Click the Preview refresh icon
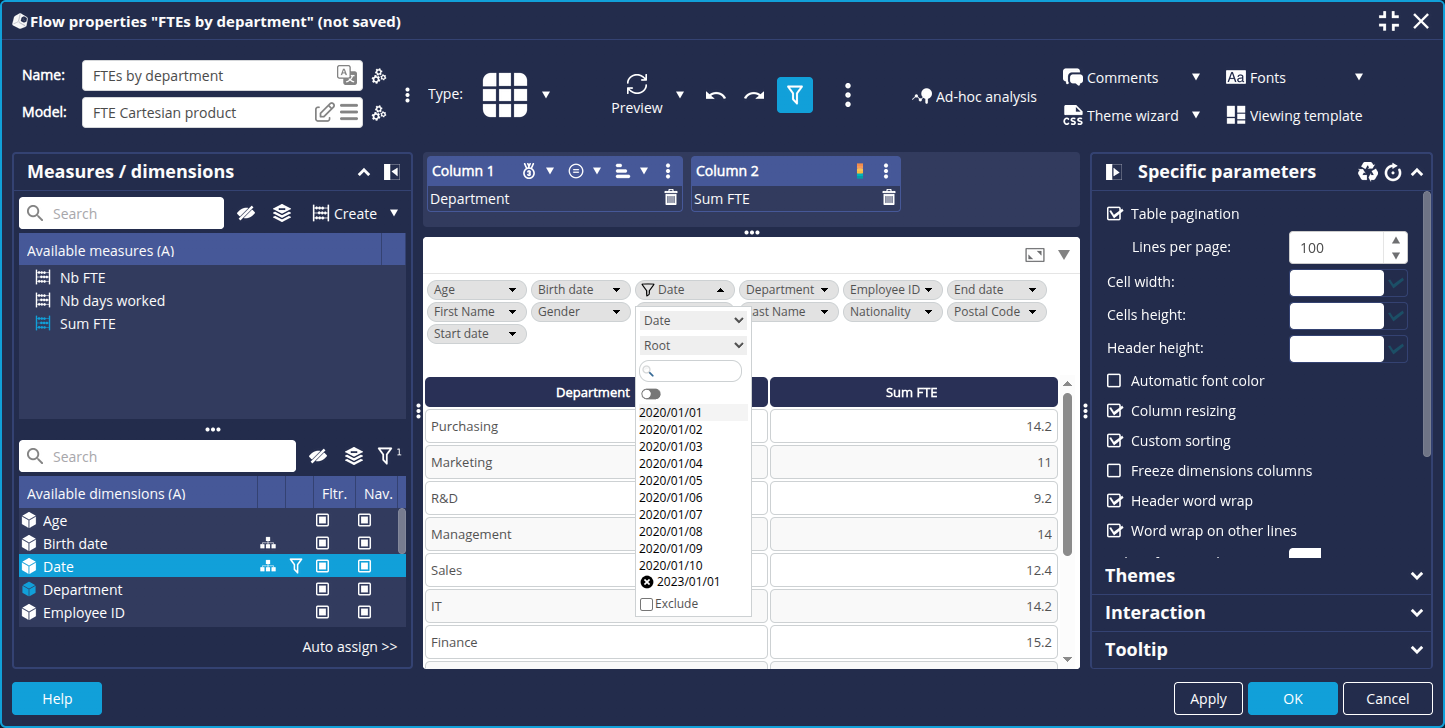The width and height of the screenshot is (1445, 728). point(637,84)
